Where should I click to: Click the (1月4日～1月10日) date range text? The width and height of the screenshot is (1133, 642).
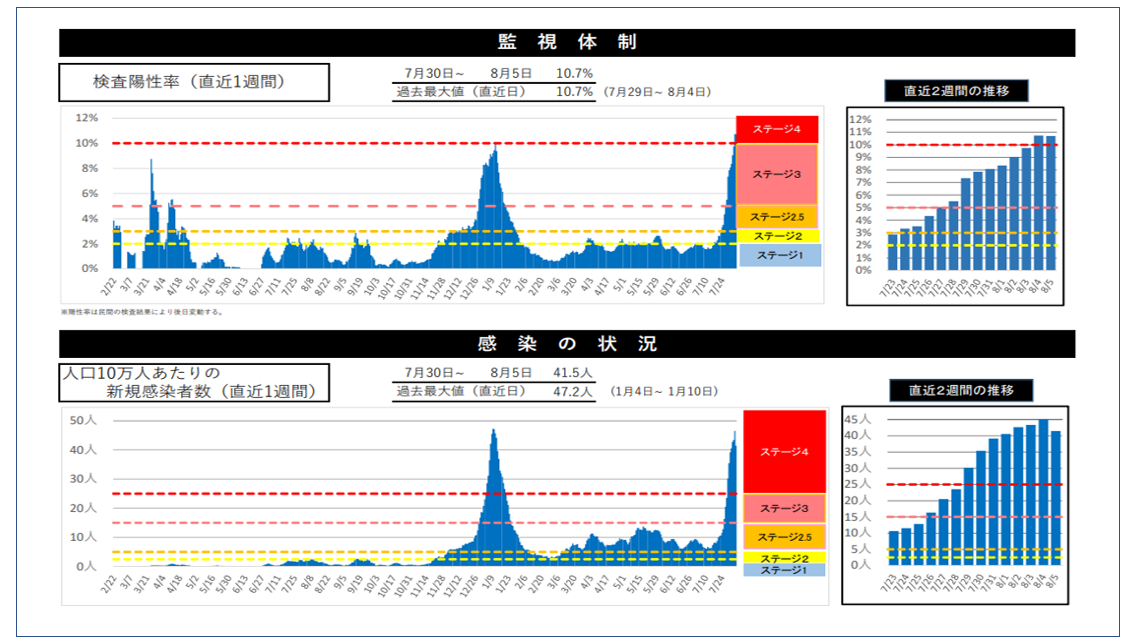pyautogui.click(x=663, y=391)
